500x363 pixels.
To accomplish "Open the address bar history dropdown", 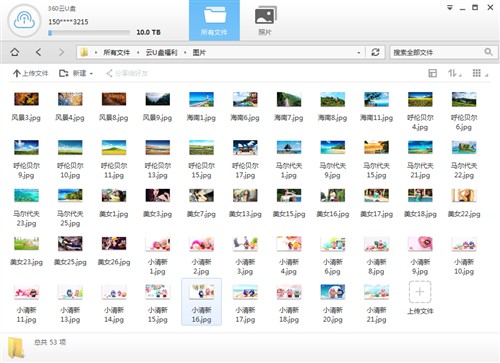I will click(x=359, y=53).
